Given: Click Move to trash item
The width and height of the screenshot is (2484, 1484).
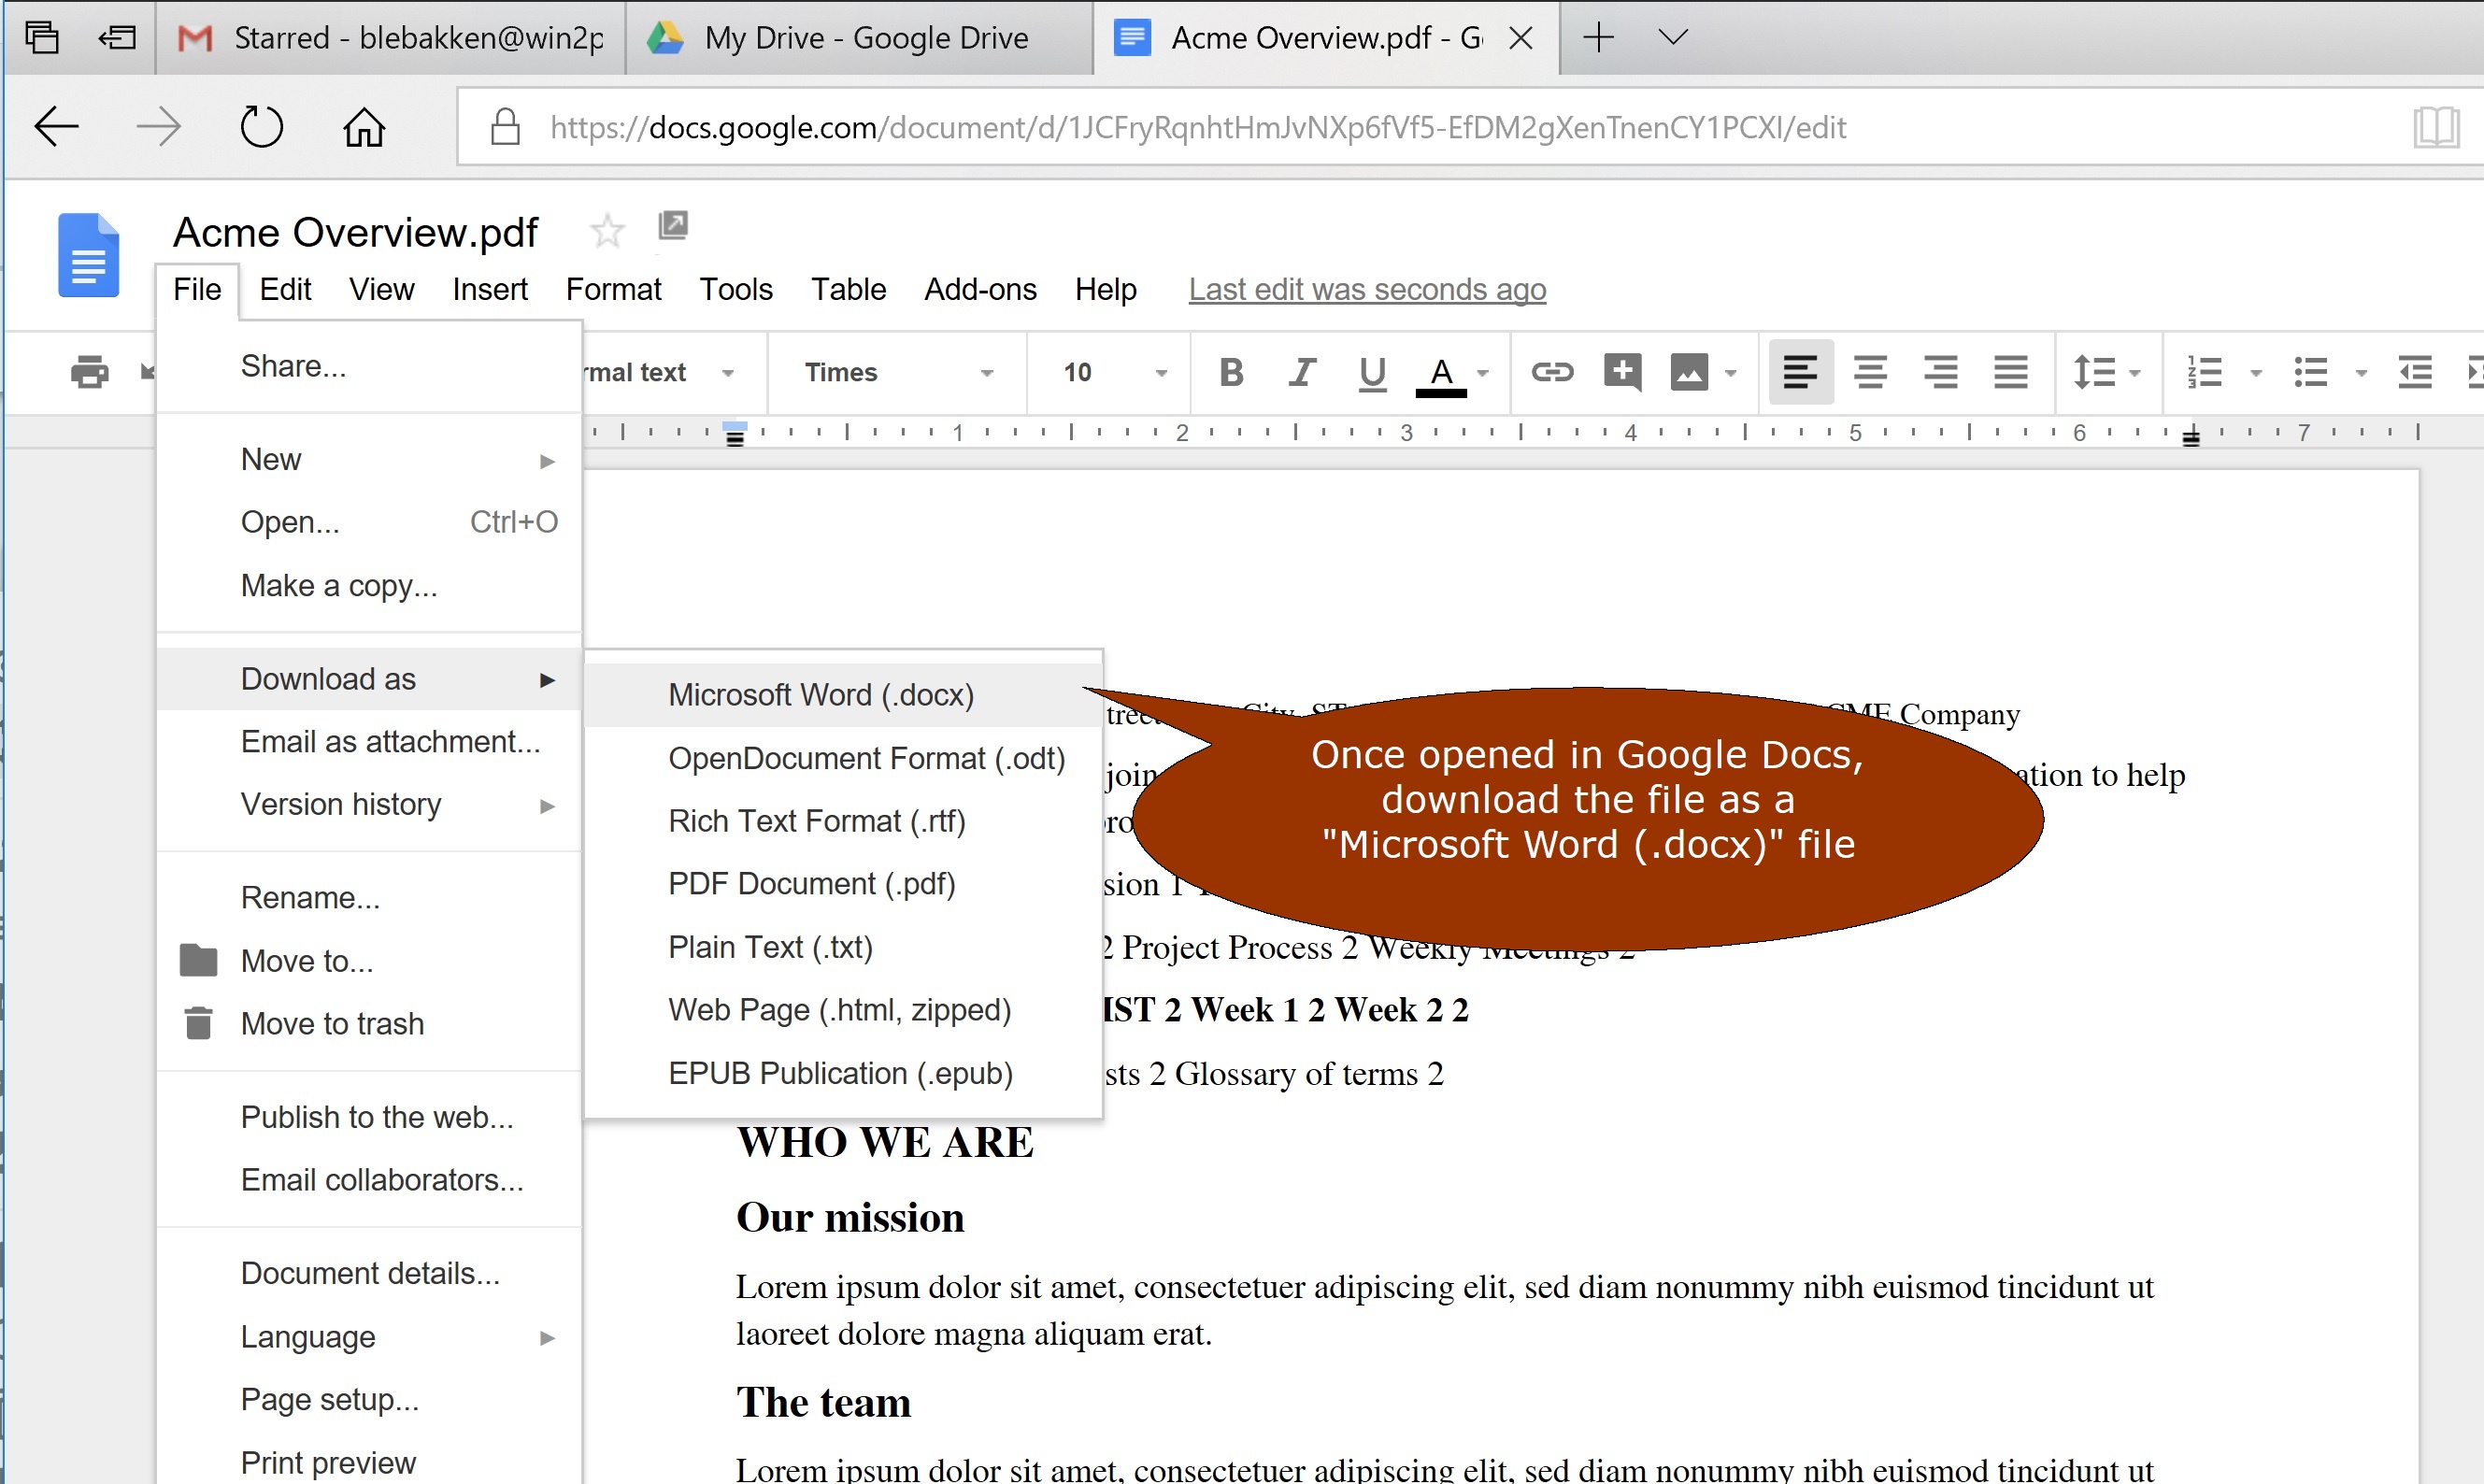Looking at the screenshot, I should pos(369,1024).
